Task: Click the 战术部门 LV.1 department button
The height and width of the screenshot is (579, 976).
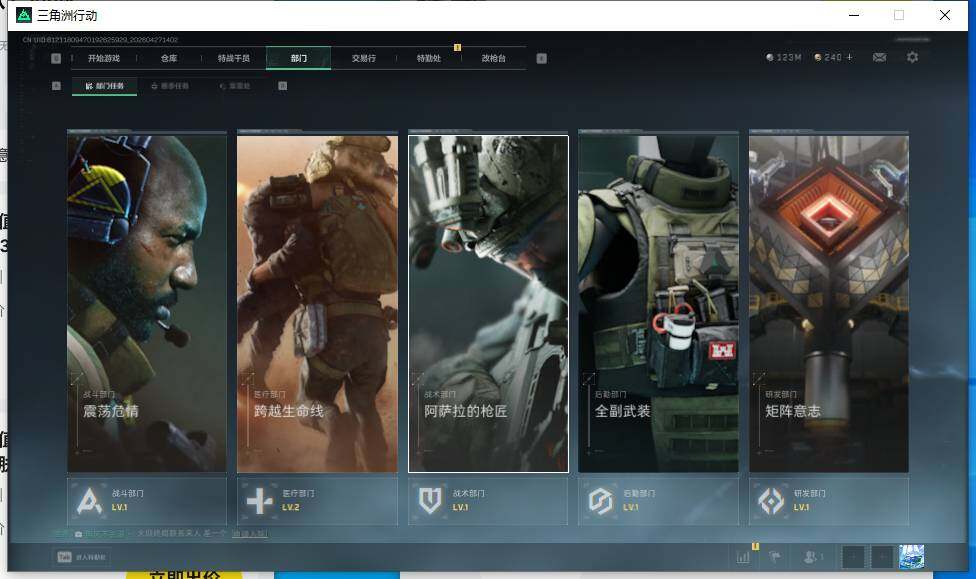Action: pos(488,501)
